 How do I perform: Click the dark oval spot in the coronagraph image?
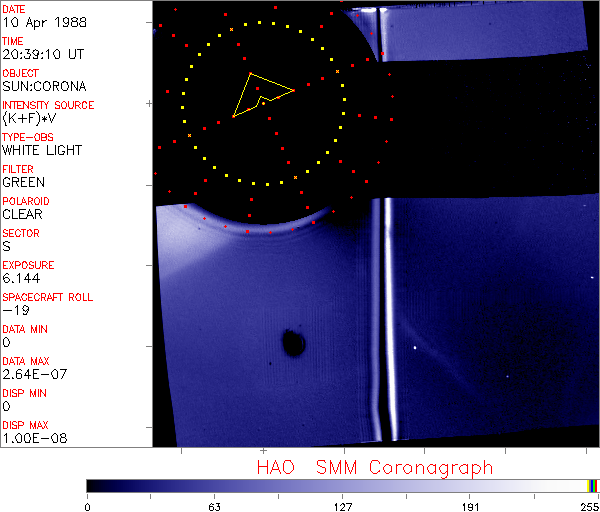coord(293,343)
